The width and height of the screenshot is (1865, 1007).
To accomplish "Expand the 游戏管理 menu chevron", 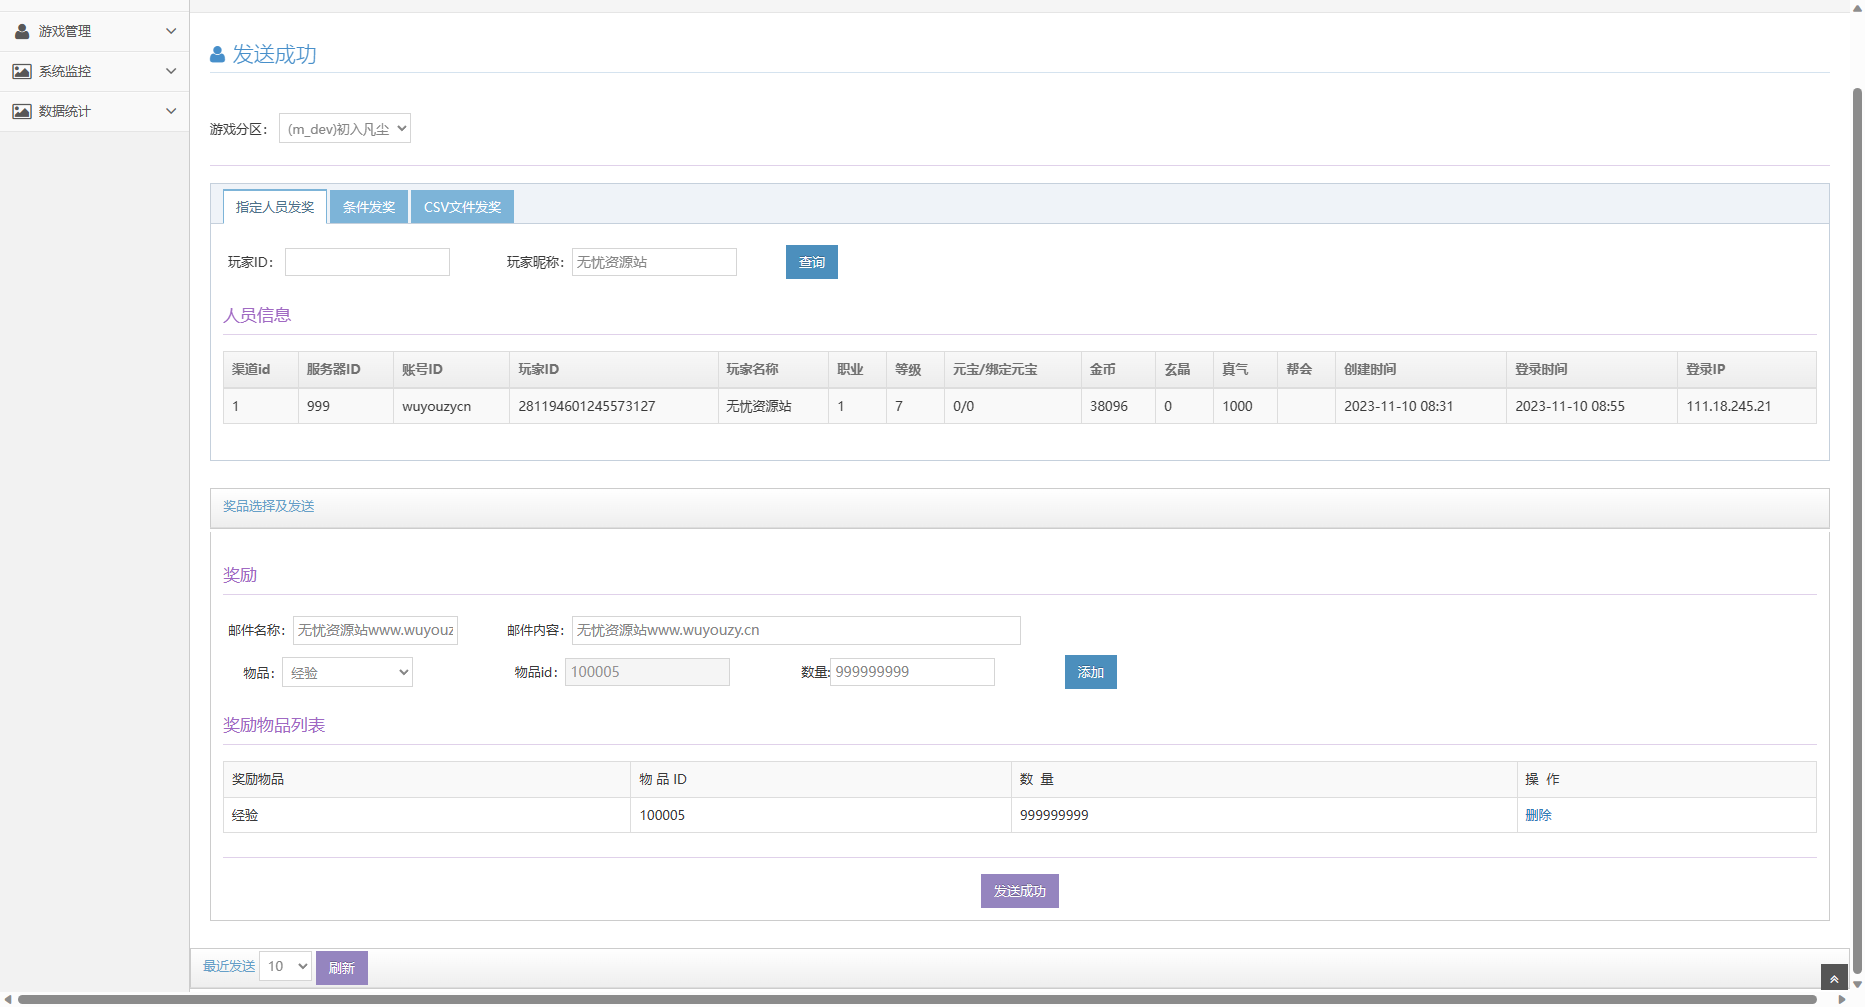I will pyautogui.click(x=171, y=31).
